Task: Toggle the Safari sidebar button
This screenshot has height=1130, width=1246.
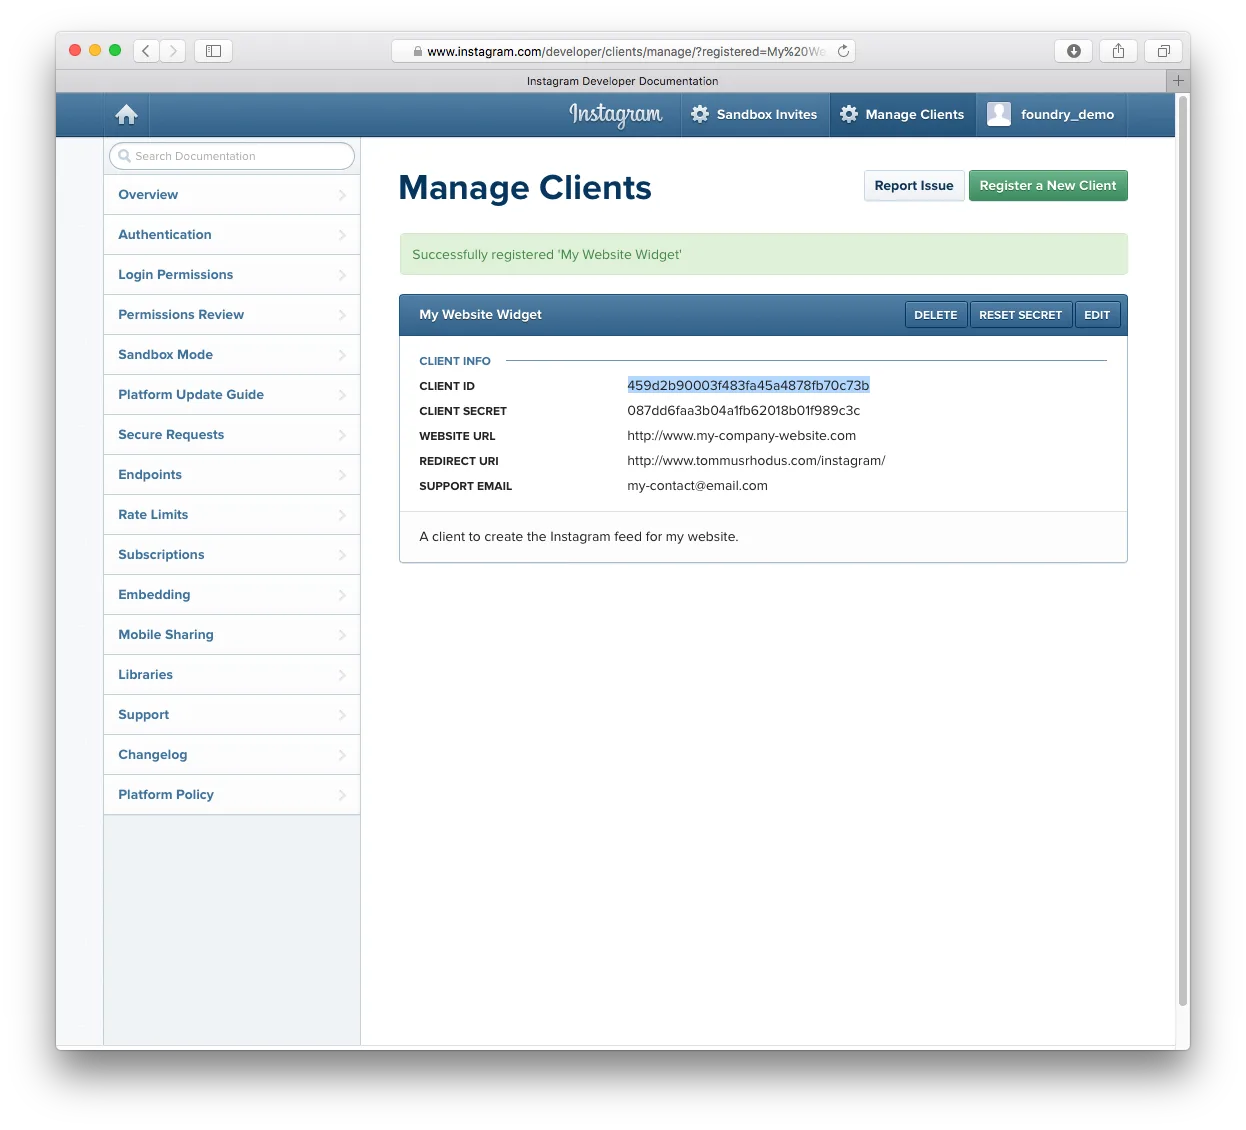Action: (213, 51)
